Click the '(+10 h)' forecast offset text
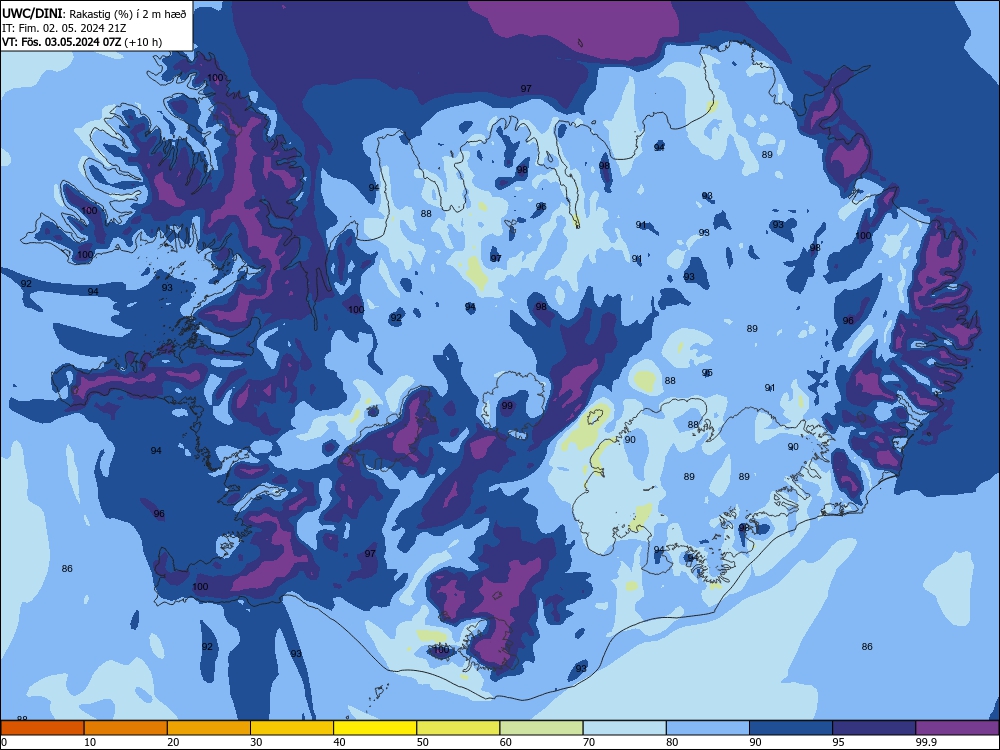Viewport: 1000px width, 750px height. tap(143, 42)
